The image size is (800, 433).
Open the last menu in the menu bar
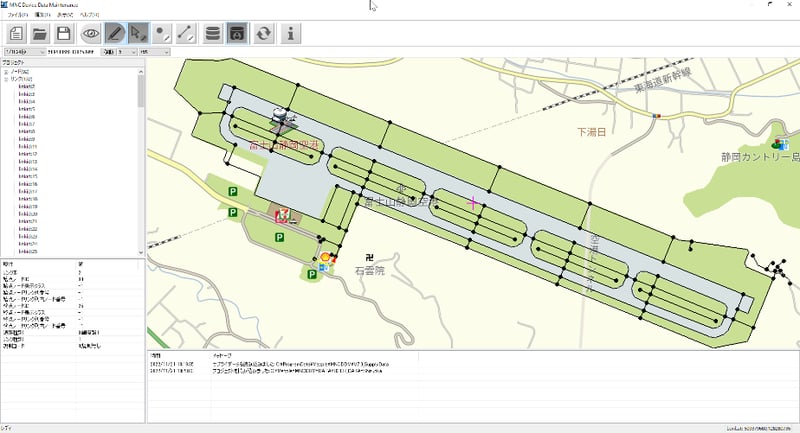pos(89,17)
